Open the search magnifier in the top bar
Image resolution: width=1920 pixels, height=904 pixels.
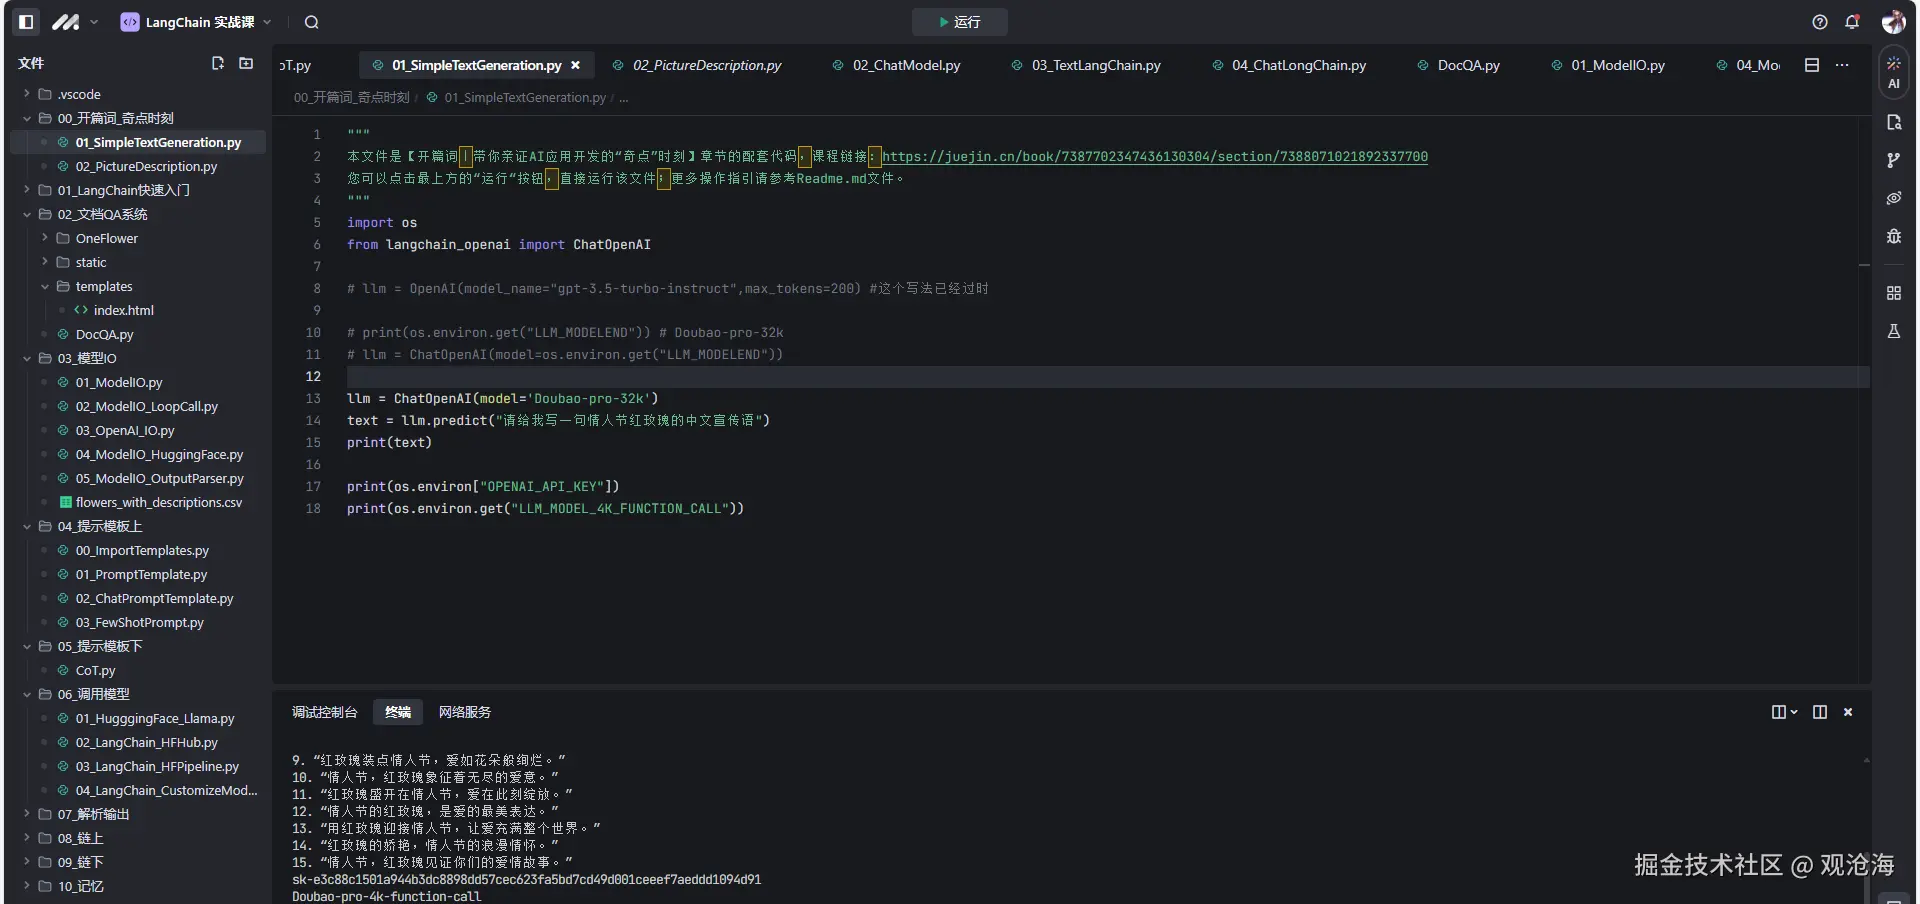coord(312,22)
